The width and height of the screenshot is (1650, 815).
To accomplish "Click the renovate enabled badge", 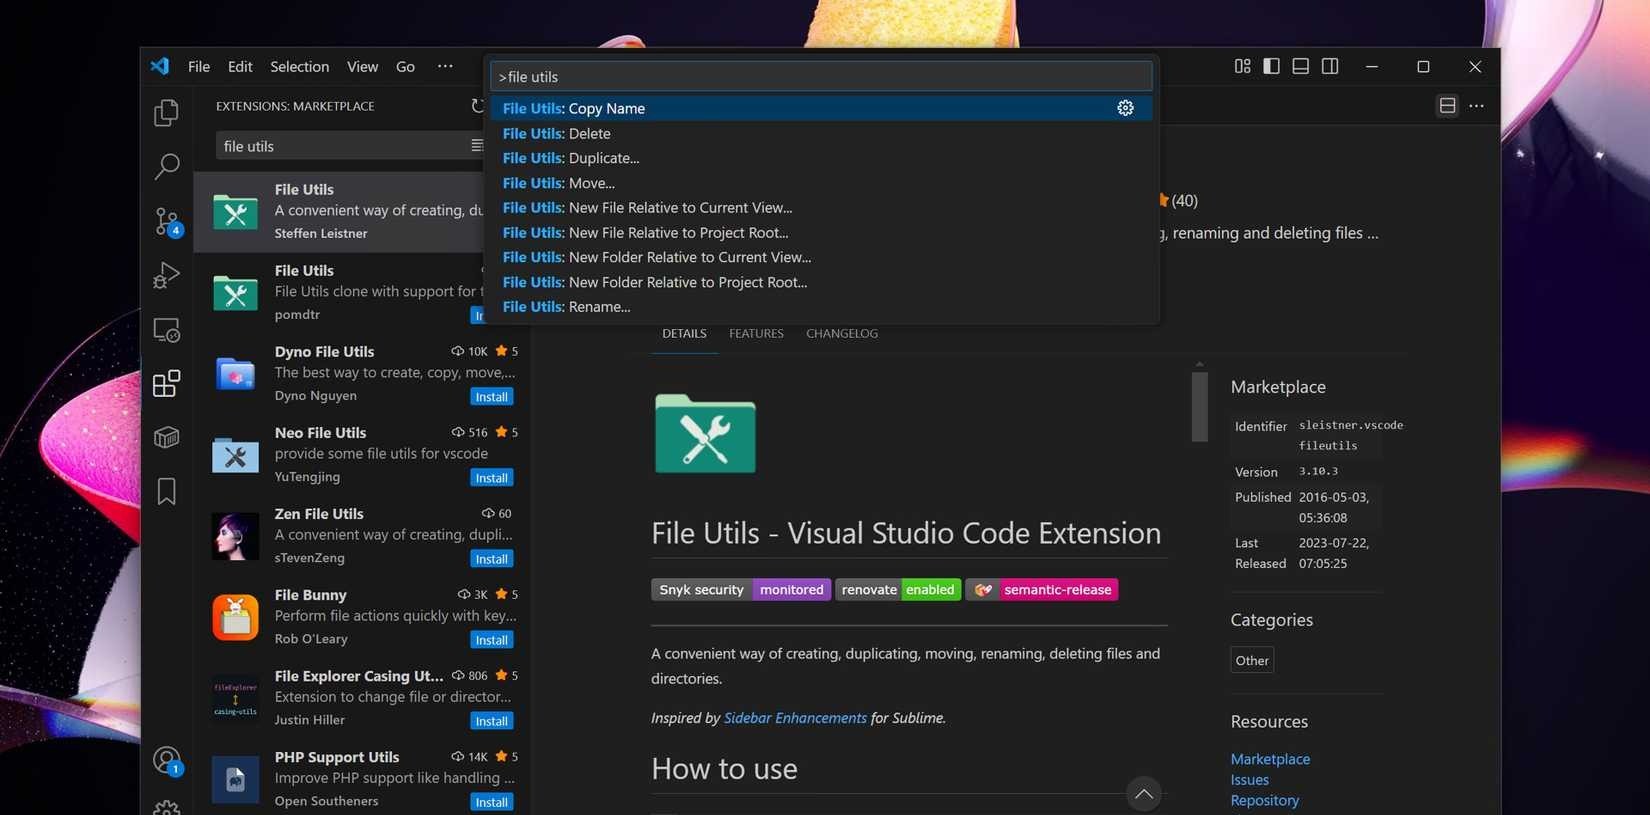I will click(898, 590).
